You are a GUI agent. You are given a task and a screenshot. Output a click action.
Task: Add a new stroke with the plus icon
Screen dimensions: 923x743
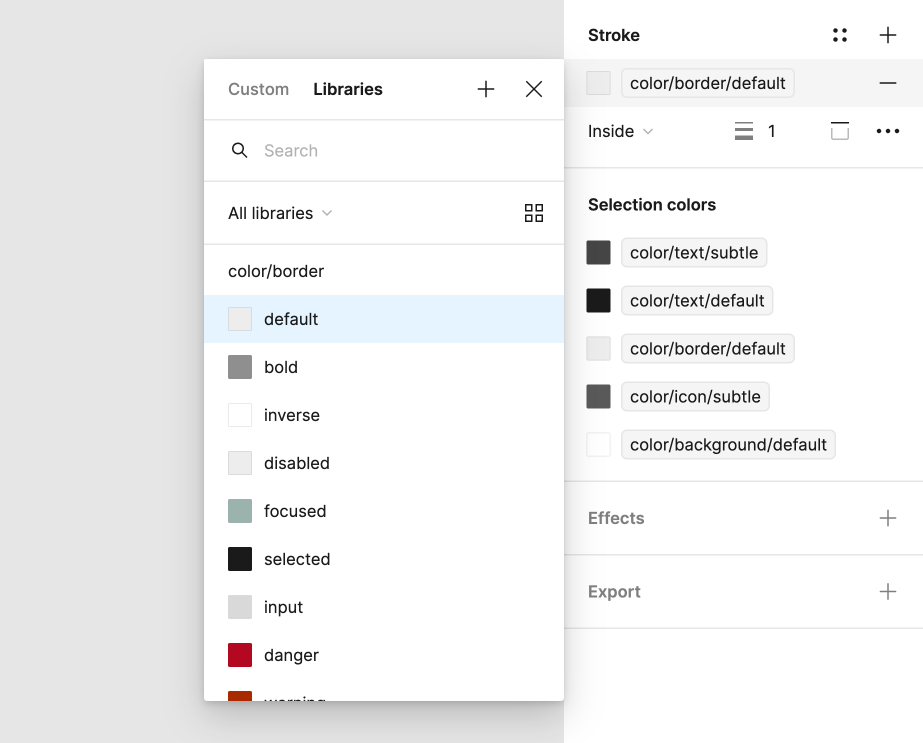[x=888, y=35]
